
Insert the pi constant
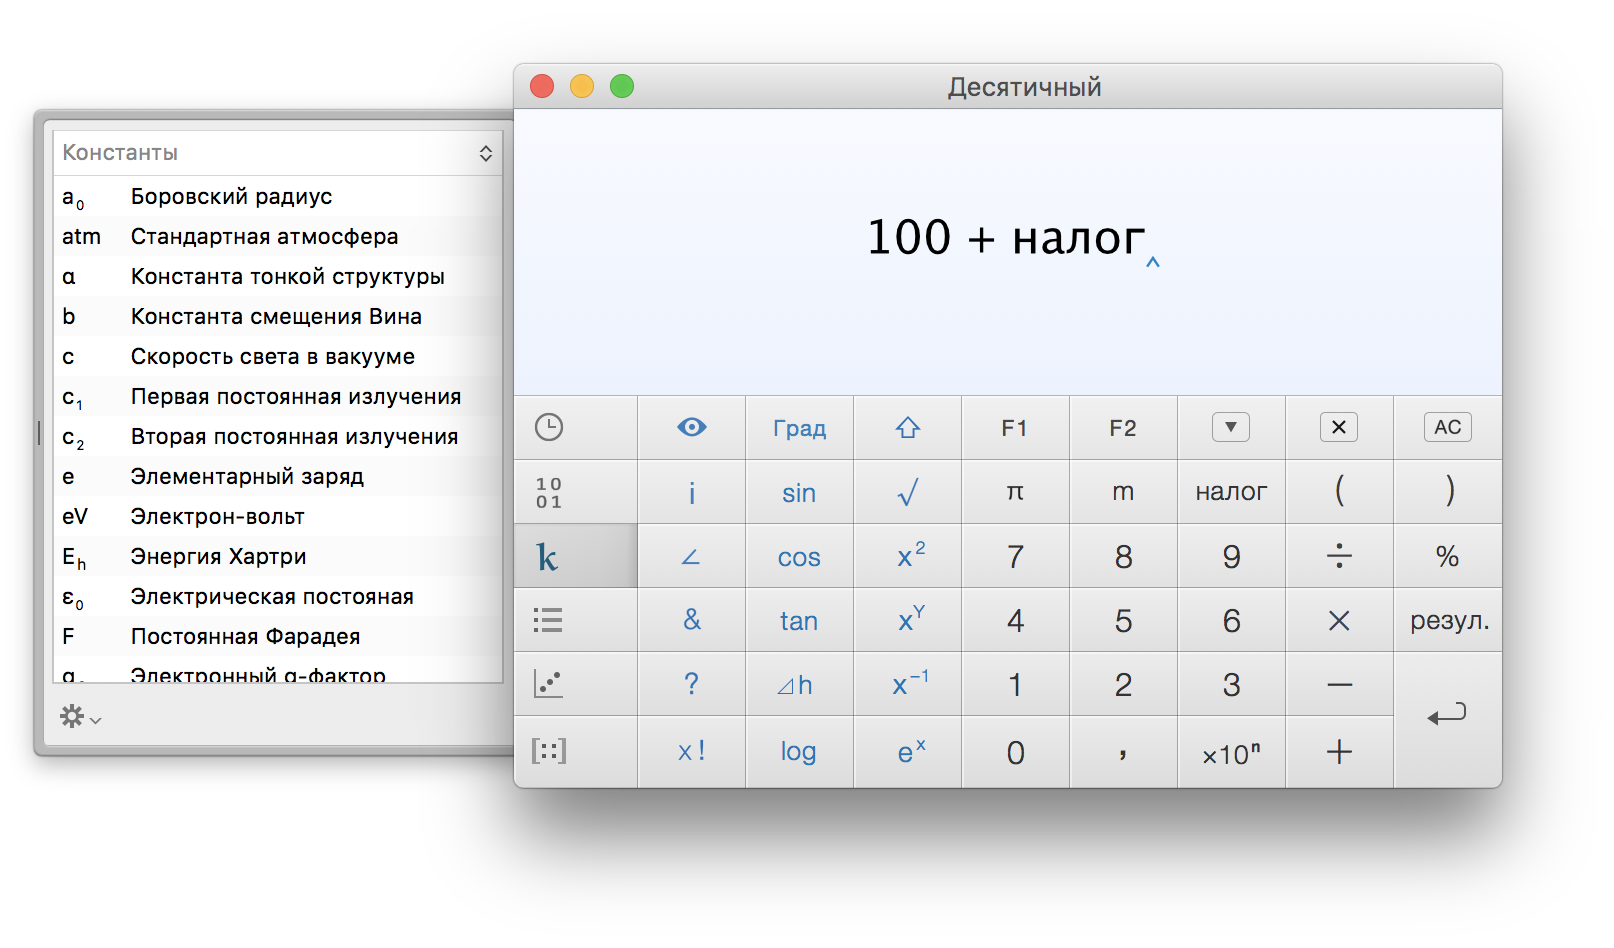pyautogui.click(x=1016, y=492)
